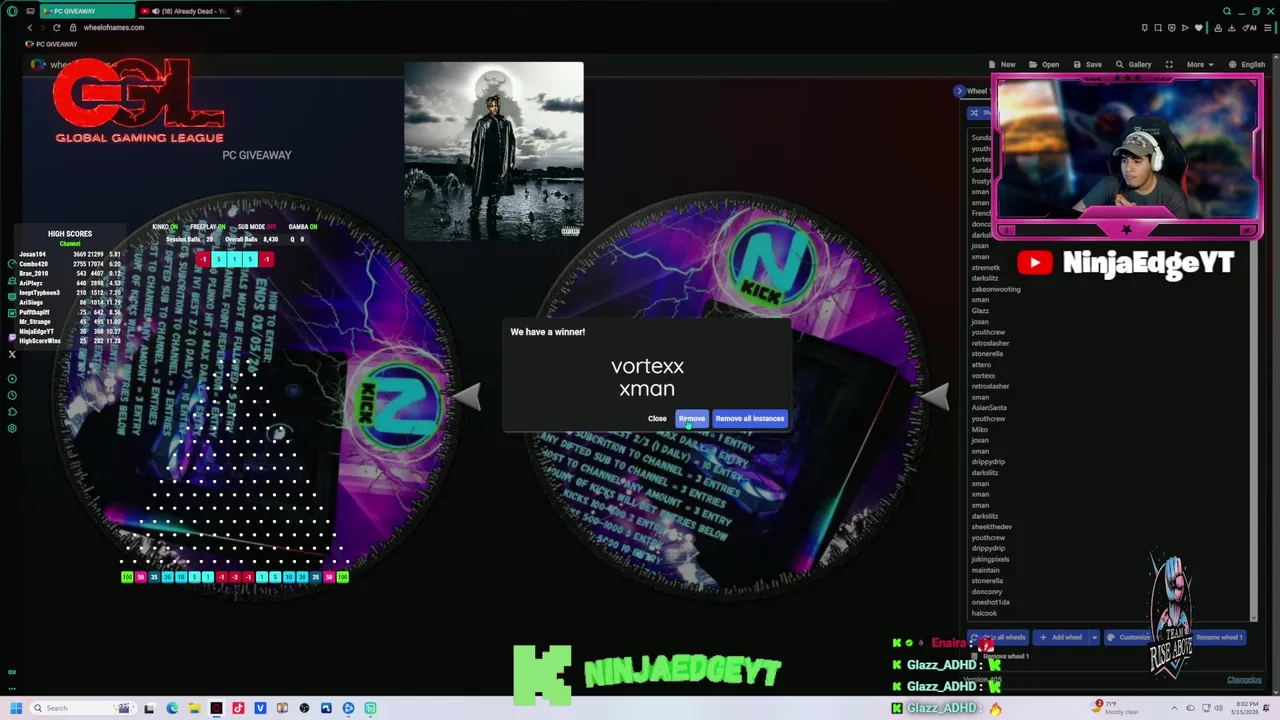
Task: Toggle fullscreen mode icon
Action: pyautogui.click(x=1169, y=64)
